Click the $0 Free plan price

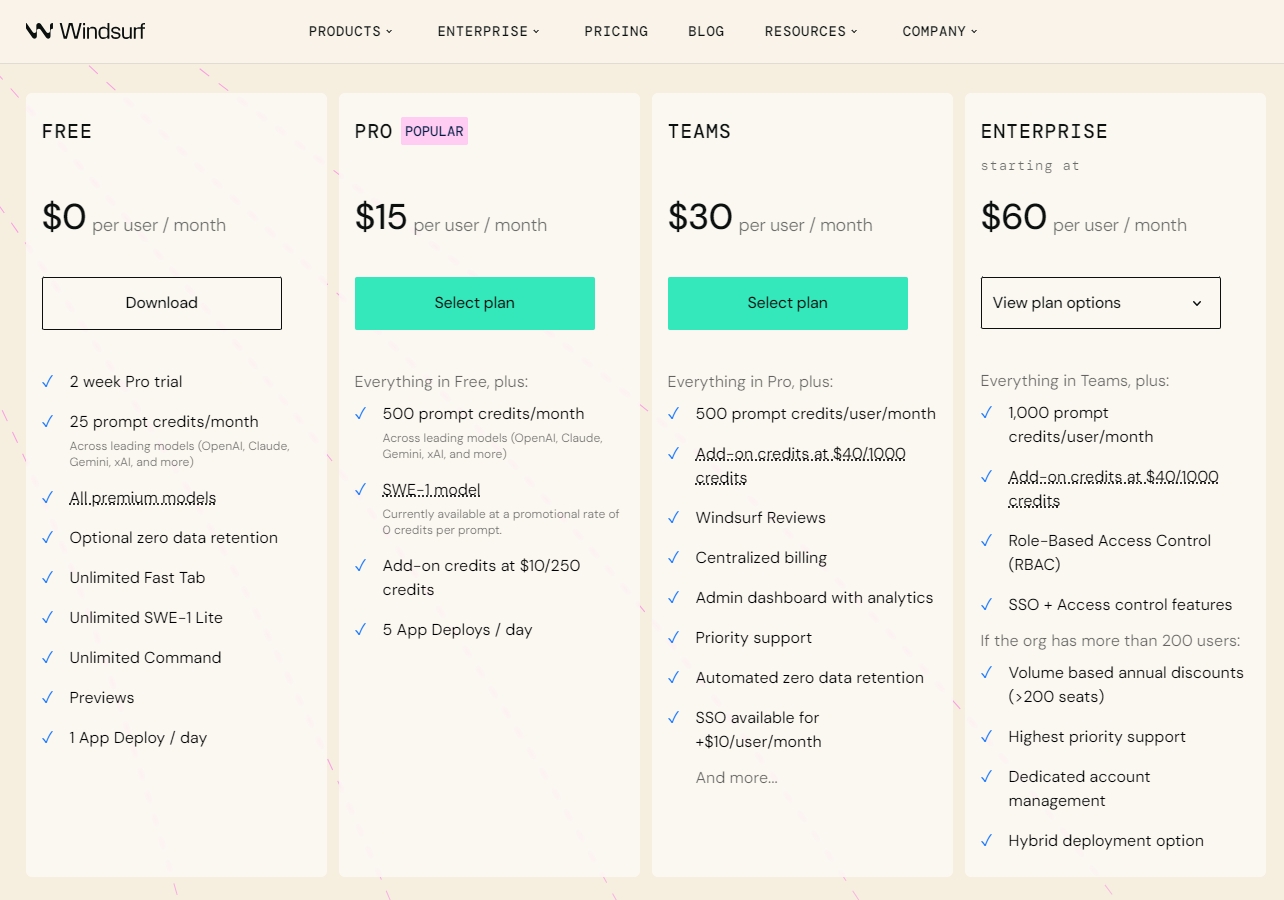pos(64,217)
